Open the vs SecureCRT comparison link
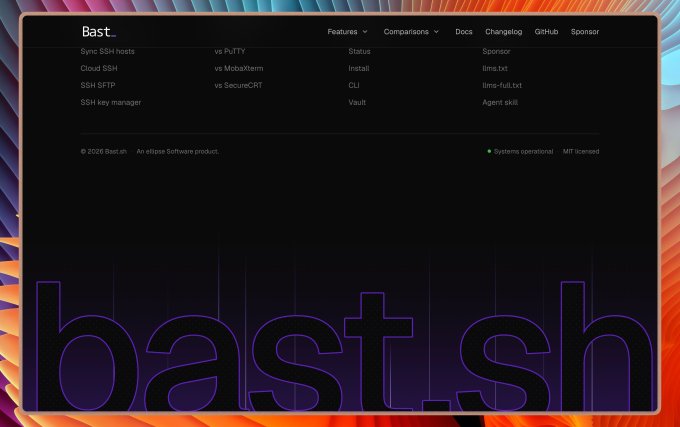680x427 pixels. point(238,85)
